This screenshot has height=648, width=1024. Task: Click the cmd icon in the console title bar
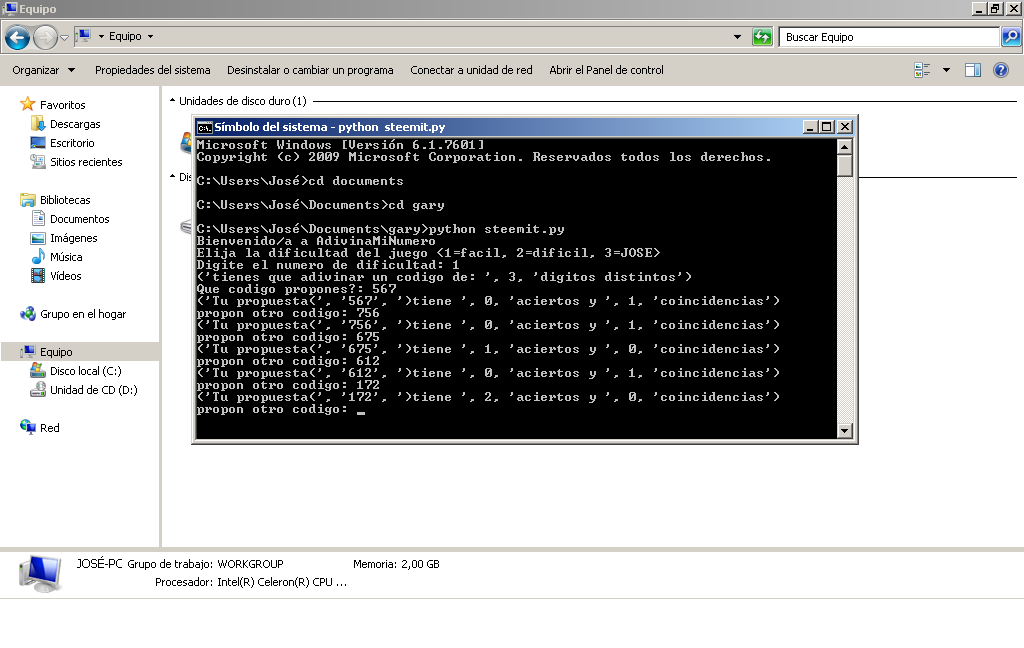(x=204, y=127)
